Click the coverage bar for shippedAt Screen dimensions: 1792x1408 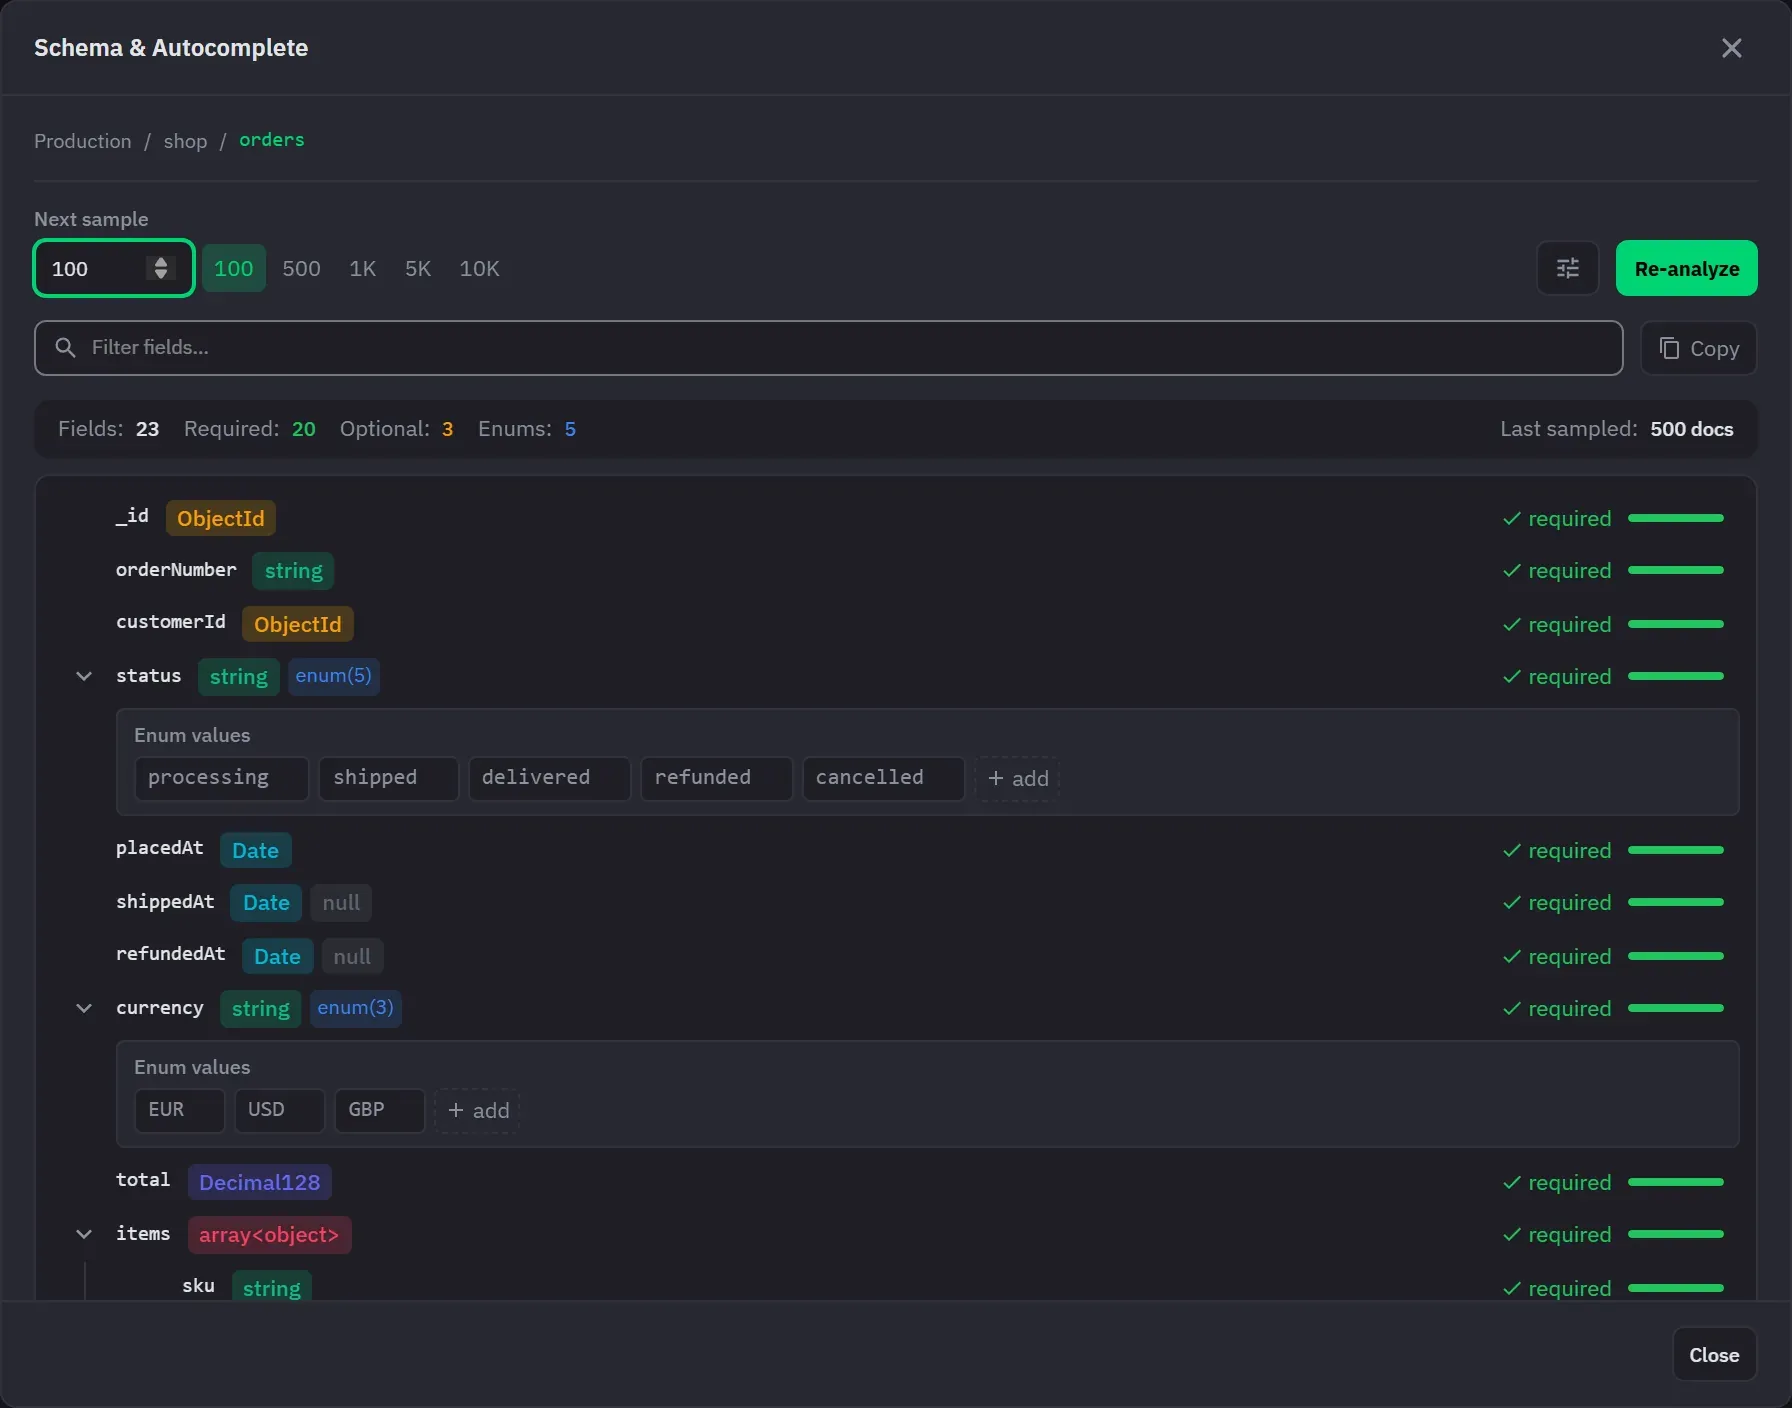(1676, 902)
